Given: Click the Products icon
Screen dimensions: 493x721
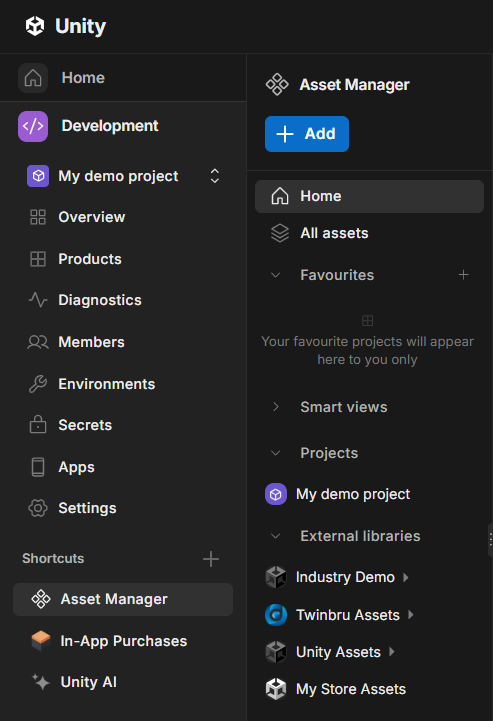Looking at the screenshot, I should pyautogui.click(x=38, y=259).
